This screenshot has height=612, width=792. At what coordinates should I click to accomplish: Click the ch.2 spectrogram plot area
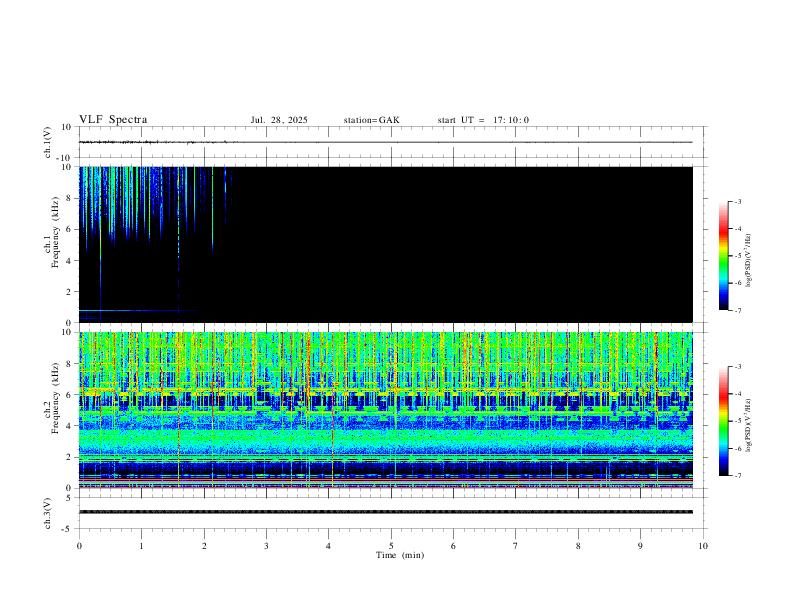pos(386,410)
